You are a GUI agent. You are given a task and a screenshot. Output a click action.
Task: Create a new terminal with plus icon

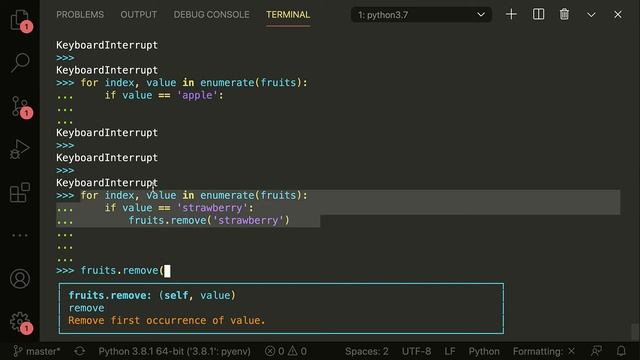(511, 15)
